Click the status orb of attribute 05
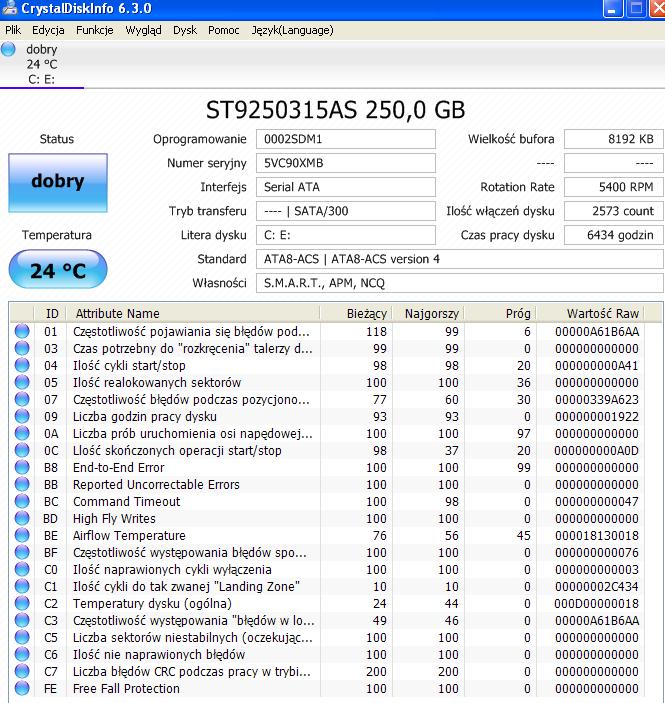Screen dimensions: 665x703 coord(22,382)
